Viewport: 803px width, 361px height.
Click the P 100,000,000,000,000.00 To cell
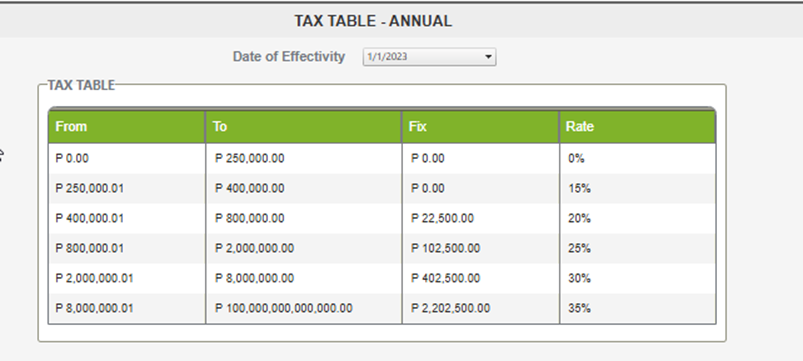[304, 308]
